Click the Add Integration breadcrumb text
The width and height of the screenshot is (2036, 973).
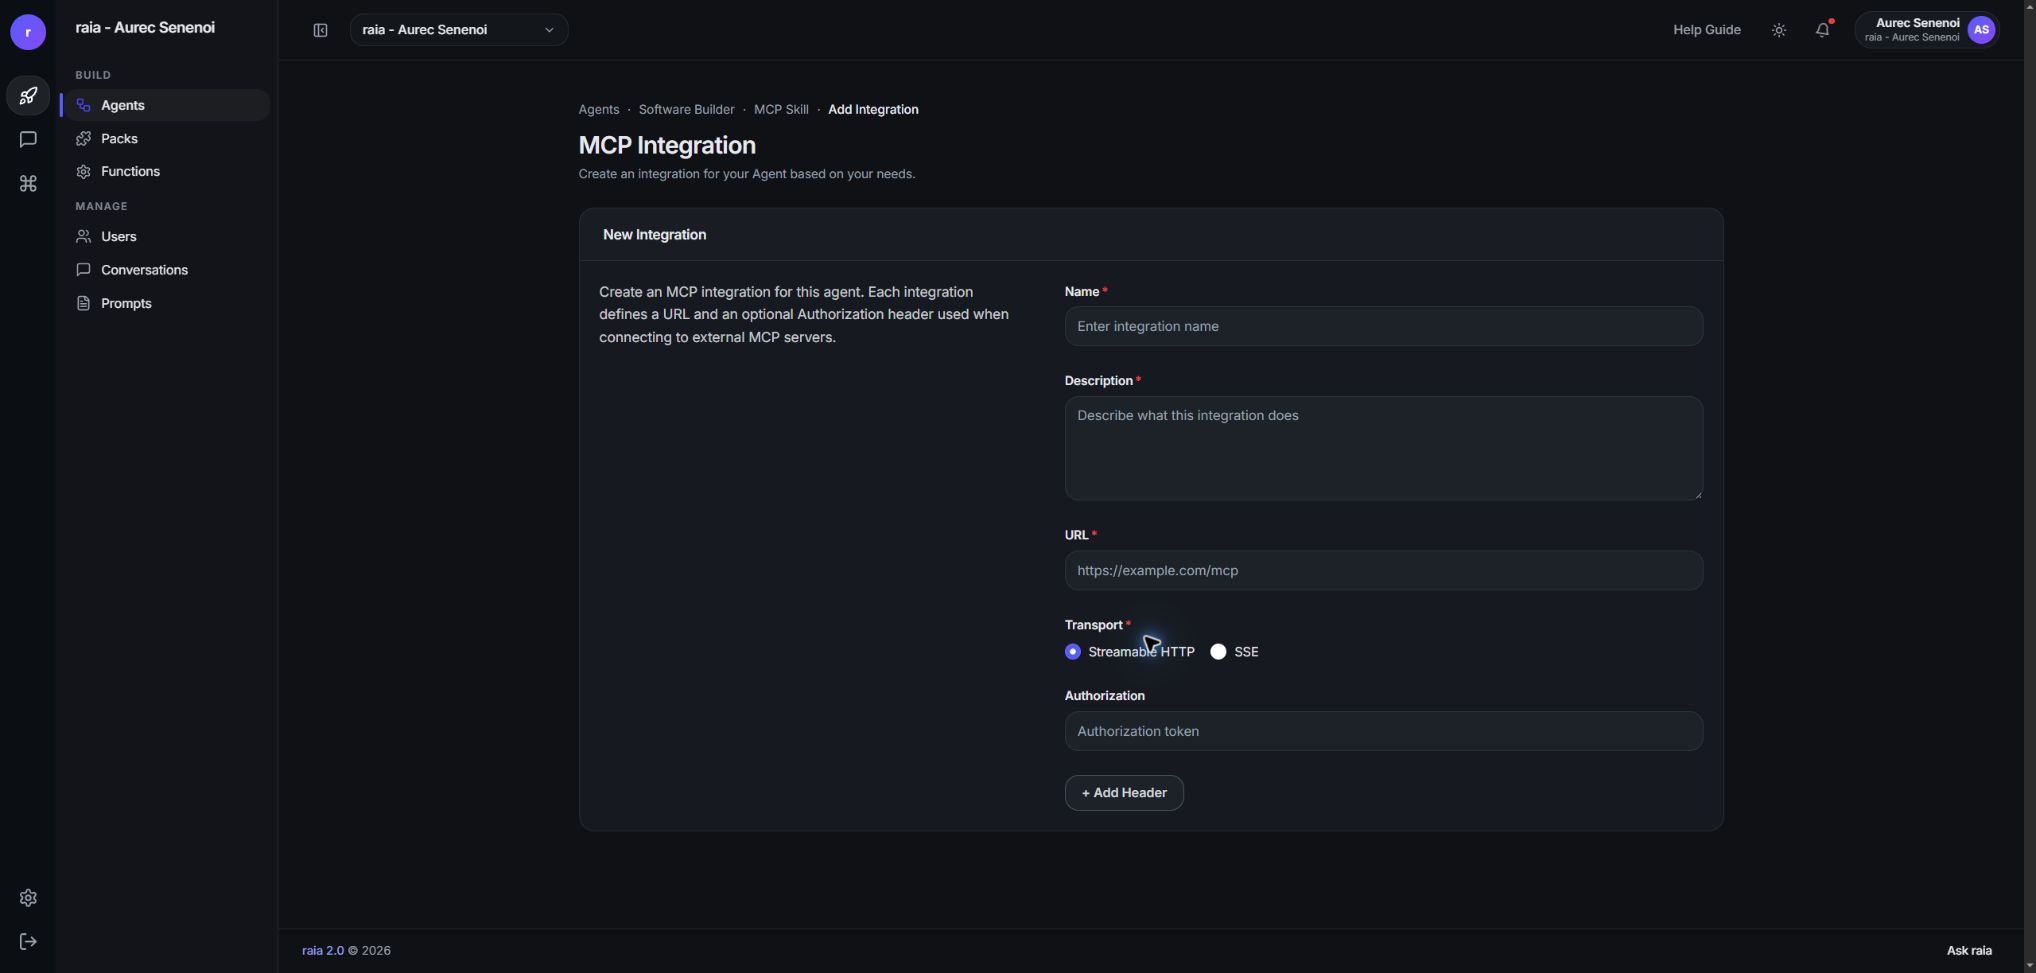click(873, 110)
